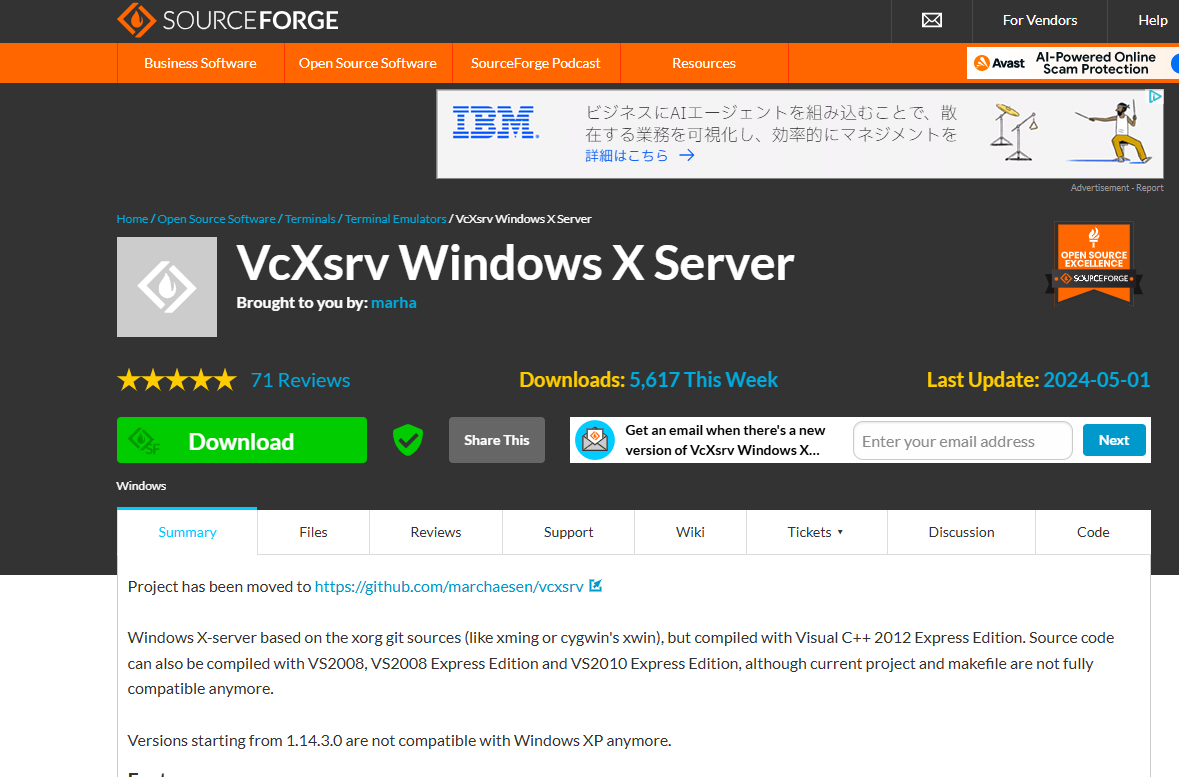The width and height of the screenshot is (1179, 777).
Task: Expand the Tickets dropdown tab
Action: click(817, 532)
